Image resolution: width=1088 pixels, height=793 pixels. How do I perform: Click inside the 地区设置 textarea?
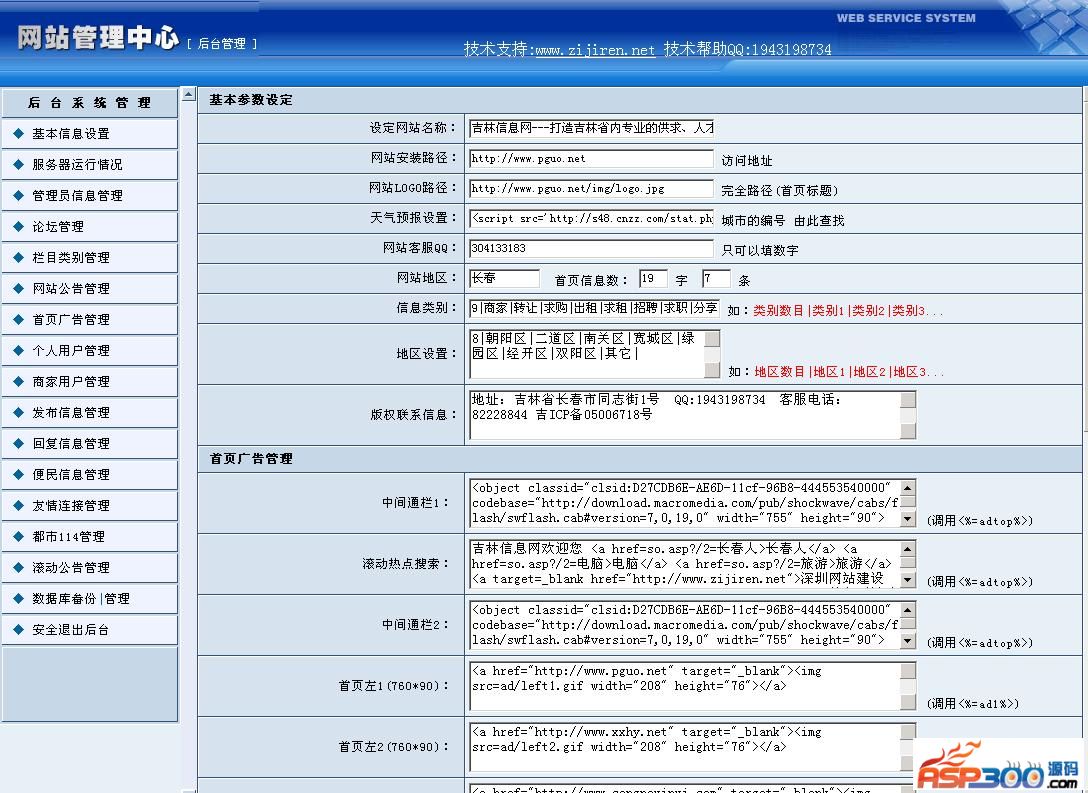[x=587, y=354]
